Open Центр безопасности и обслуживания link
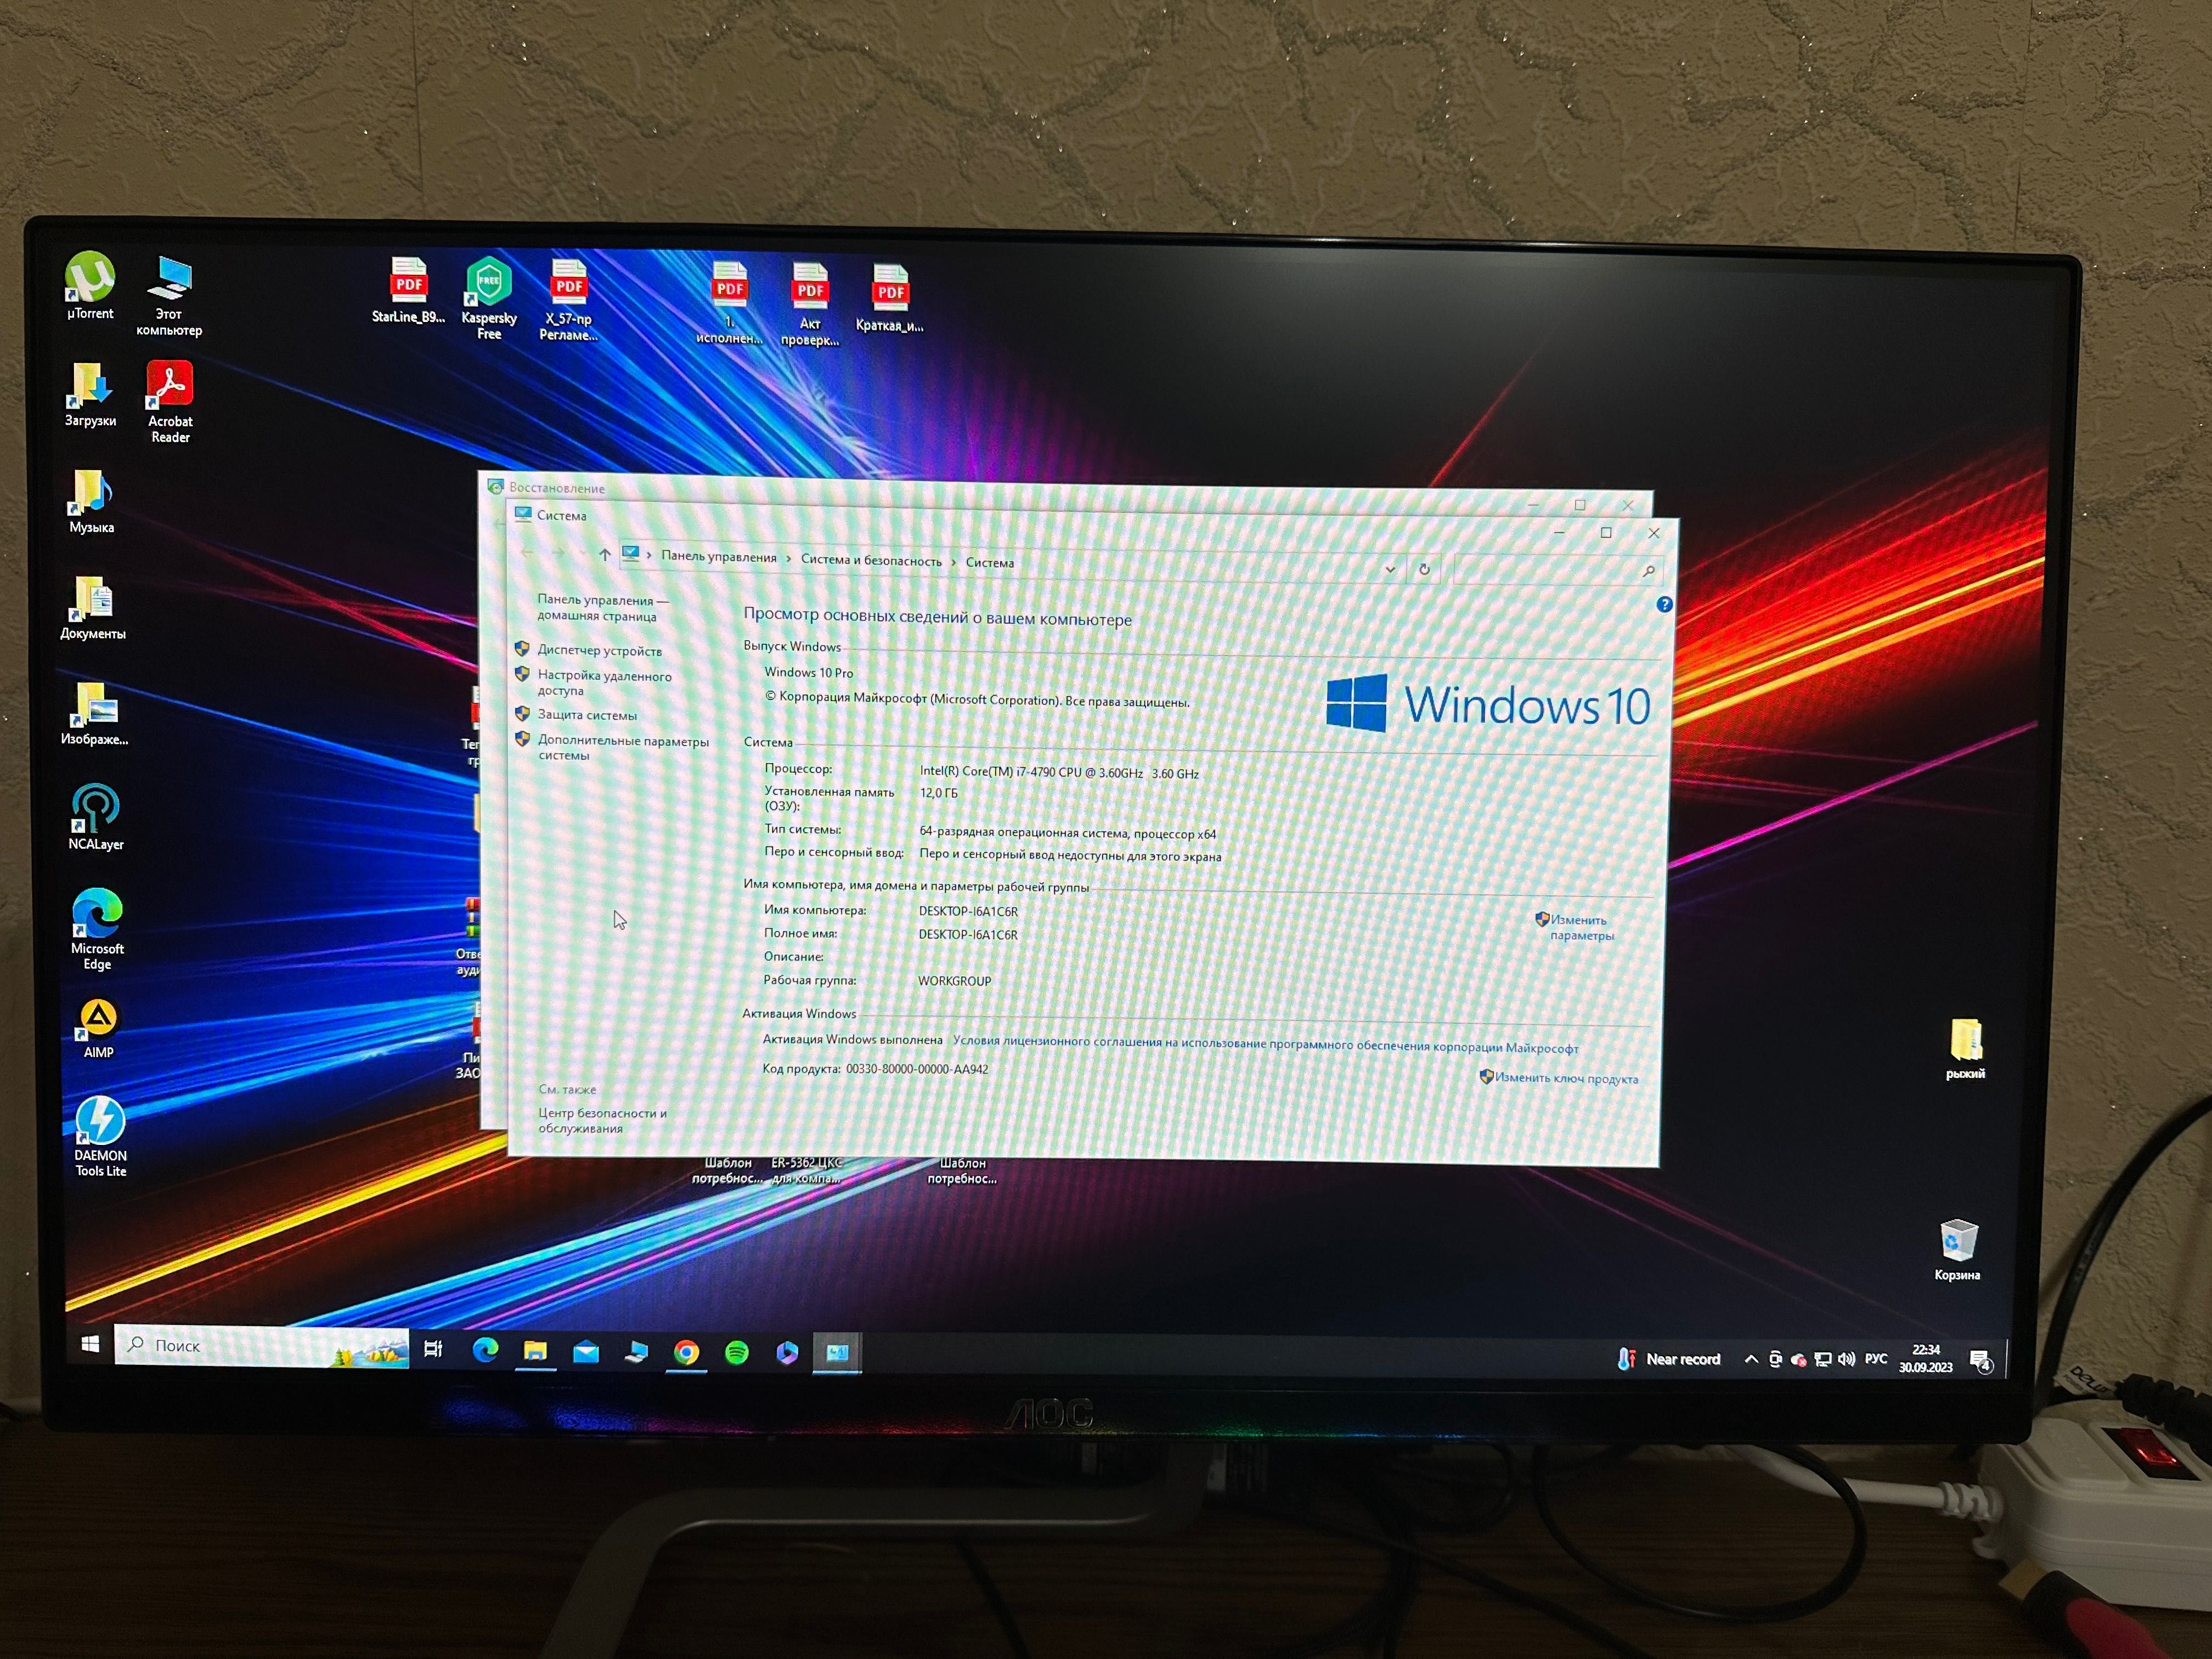The image size is (2212, 1659). [602, 1121]
